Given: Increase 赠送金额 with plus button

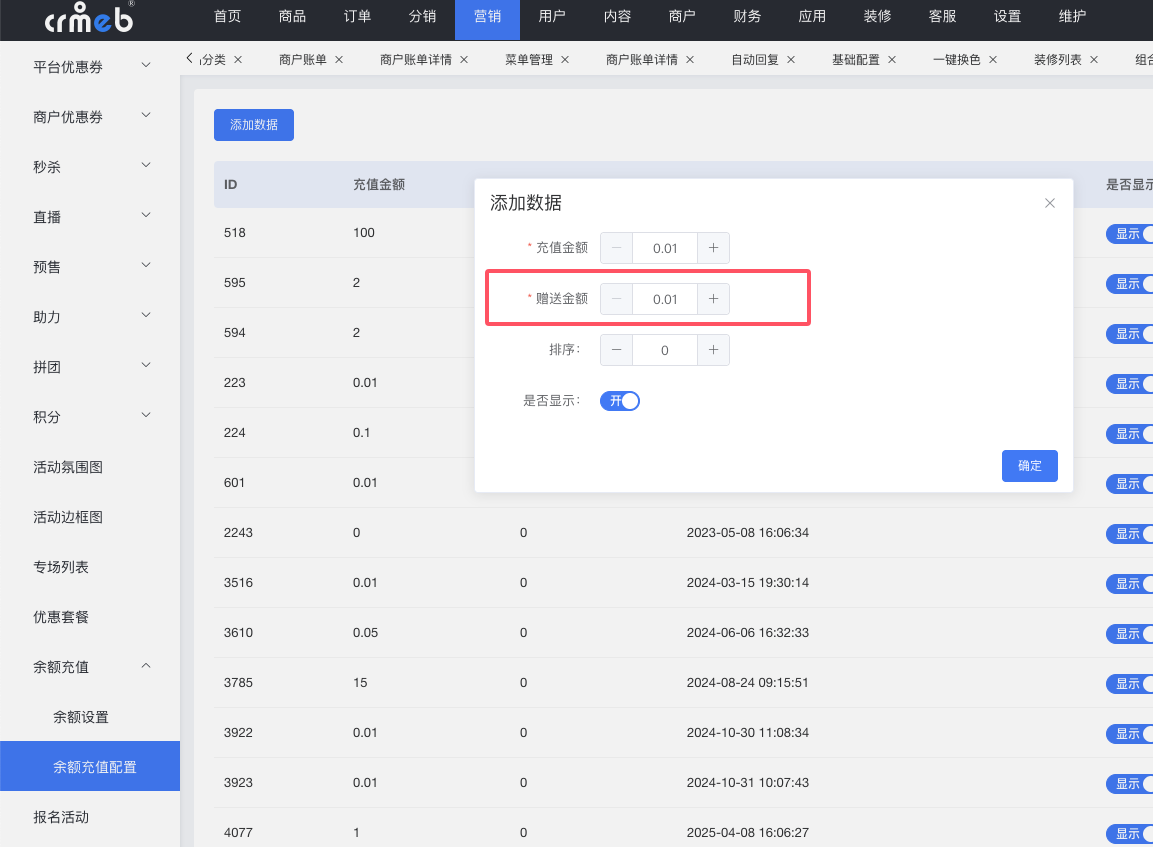Looking at the screenshot, I should tap(713, 299).
